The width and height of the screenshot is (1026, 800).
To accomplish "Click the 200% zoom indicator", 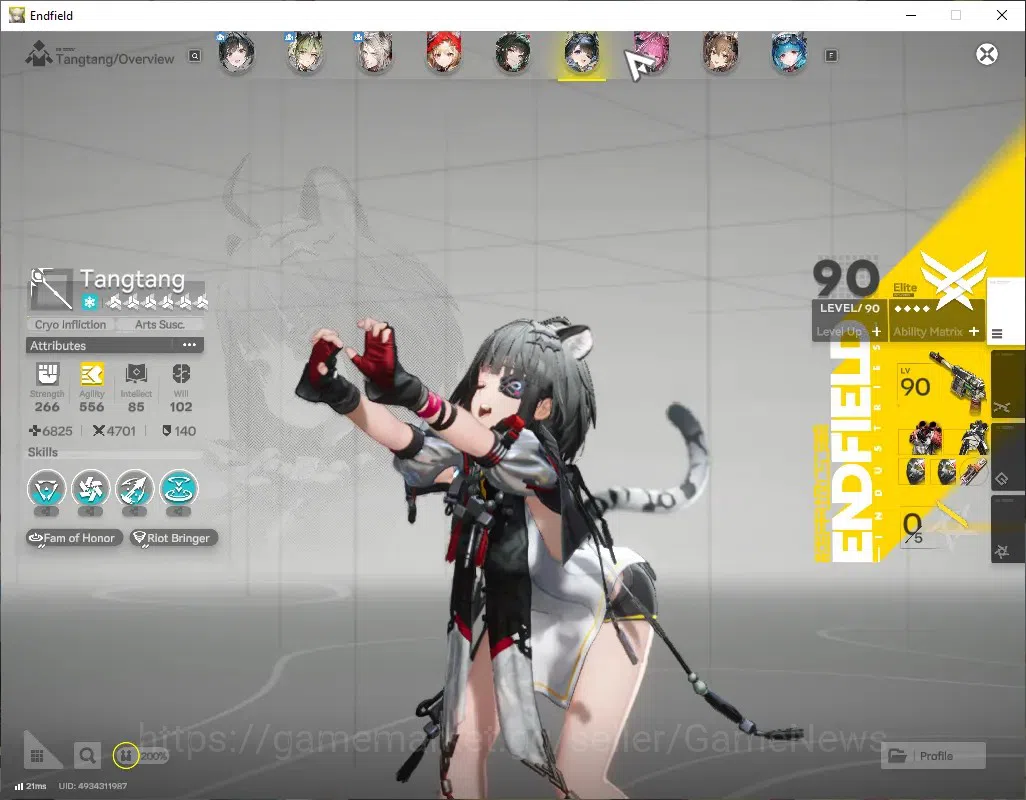I will (x=154, y=756).
